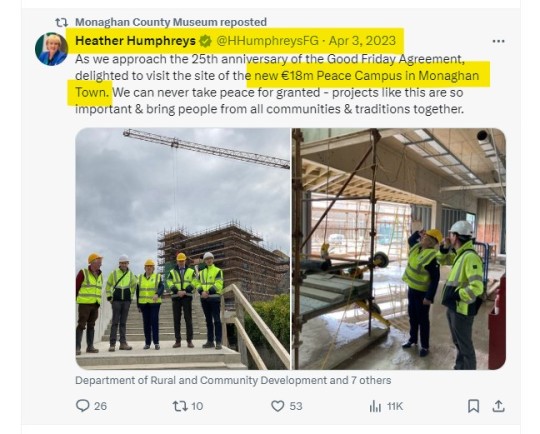The image size is (540, 434).
Task: Click 'Monaghan County Museum reposted' label
Action: click(x=171, y=22)
